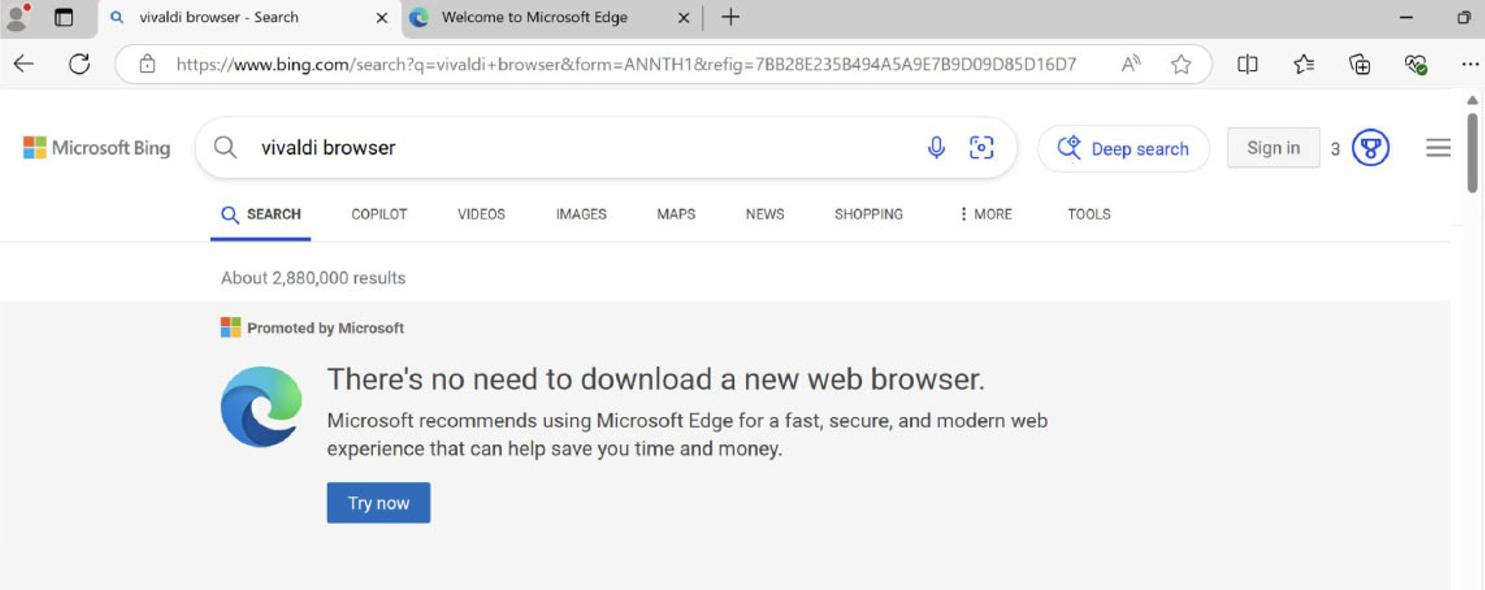Refresh the page
The height and width of the screenshot is (590, 1485).
pos(79,64)
